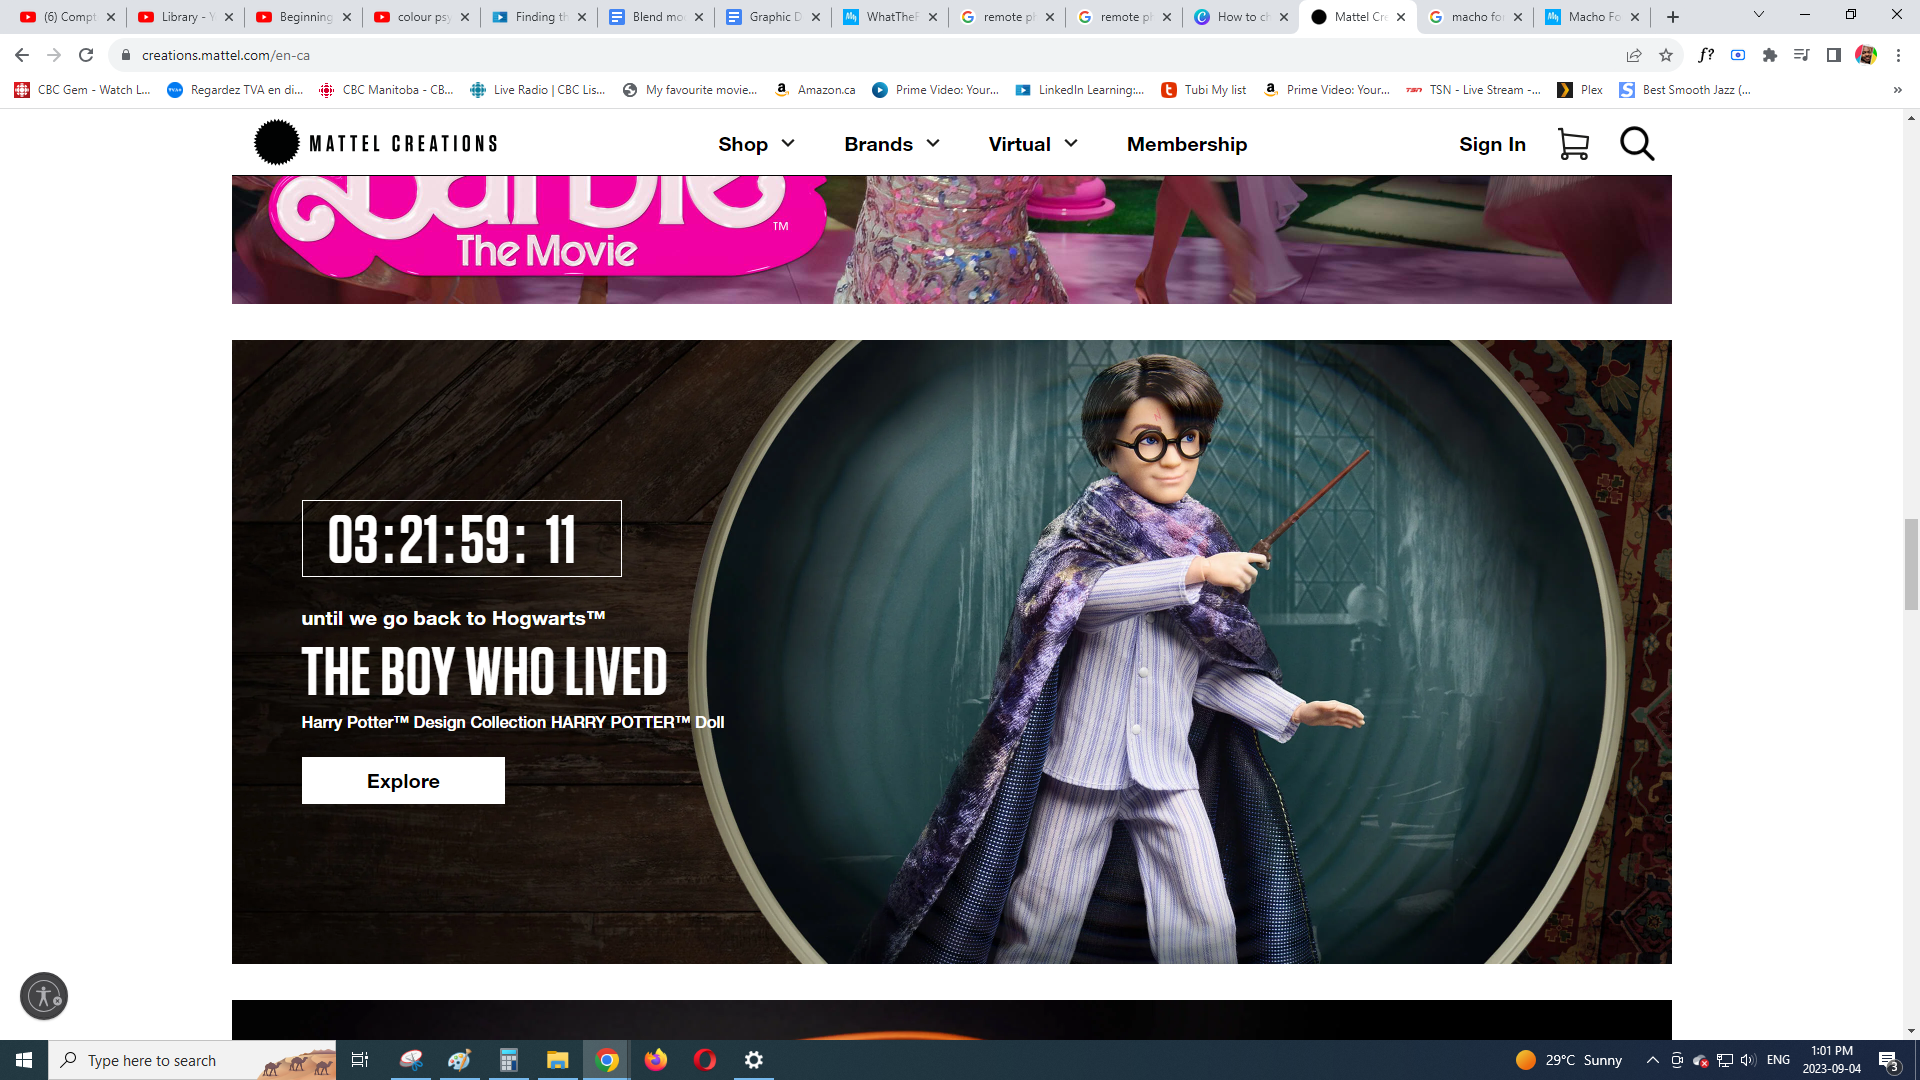Open Chrome side panel icon

(x=1834, y=55)
